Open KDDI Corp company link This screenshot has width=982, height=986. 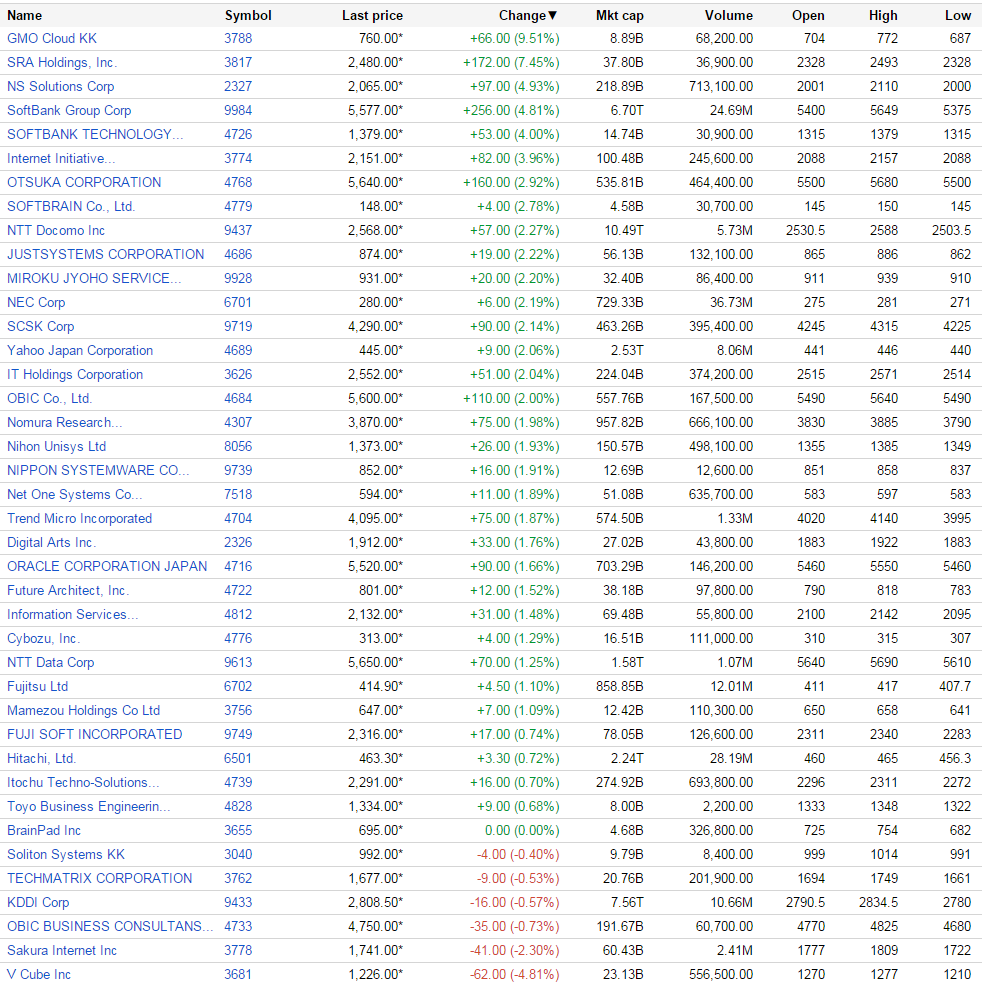(x=38, y=903)
